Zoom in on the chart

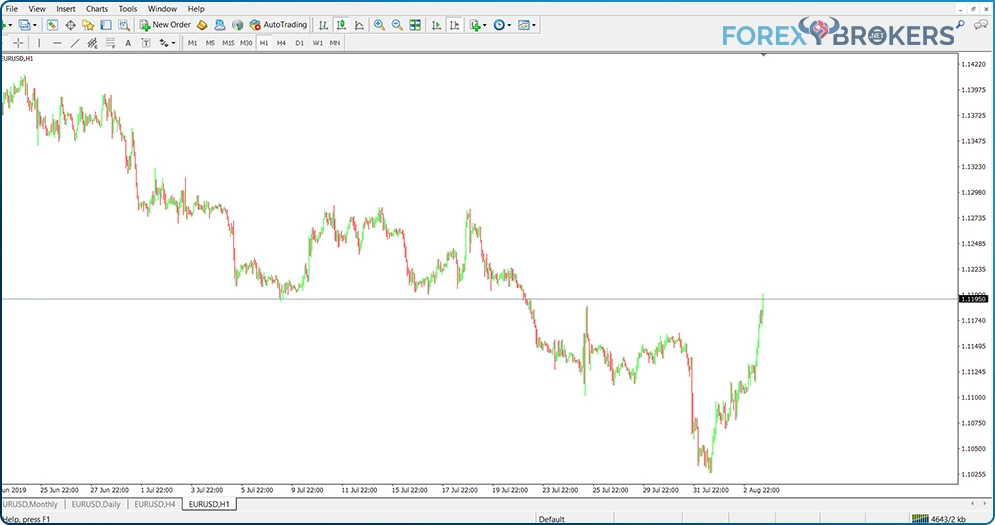click(x=379, y=25)
